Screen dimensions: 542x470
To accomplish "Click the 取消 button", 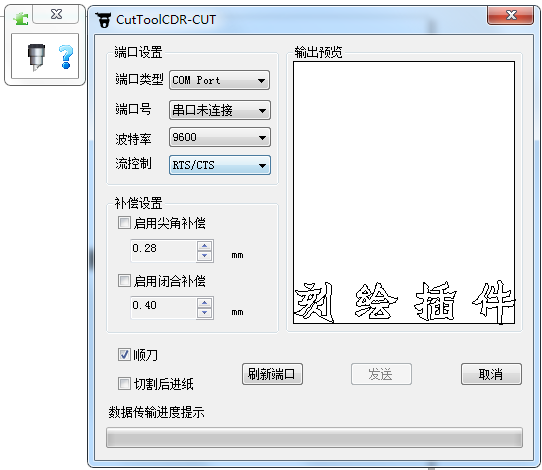I will pyautogui.click(x=491, y=374).
